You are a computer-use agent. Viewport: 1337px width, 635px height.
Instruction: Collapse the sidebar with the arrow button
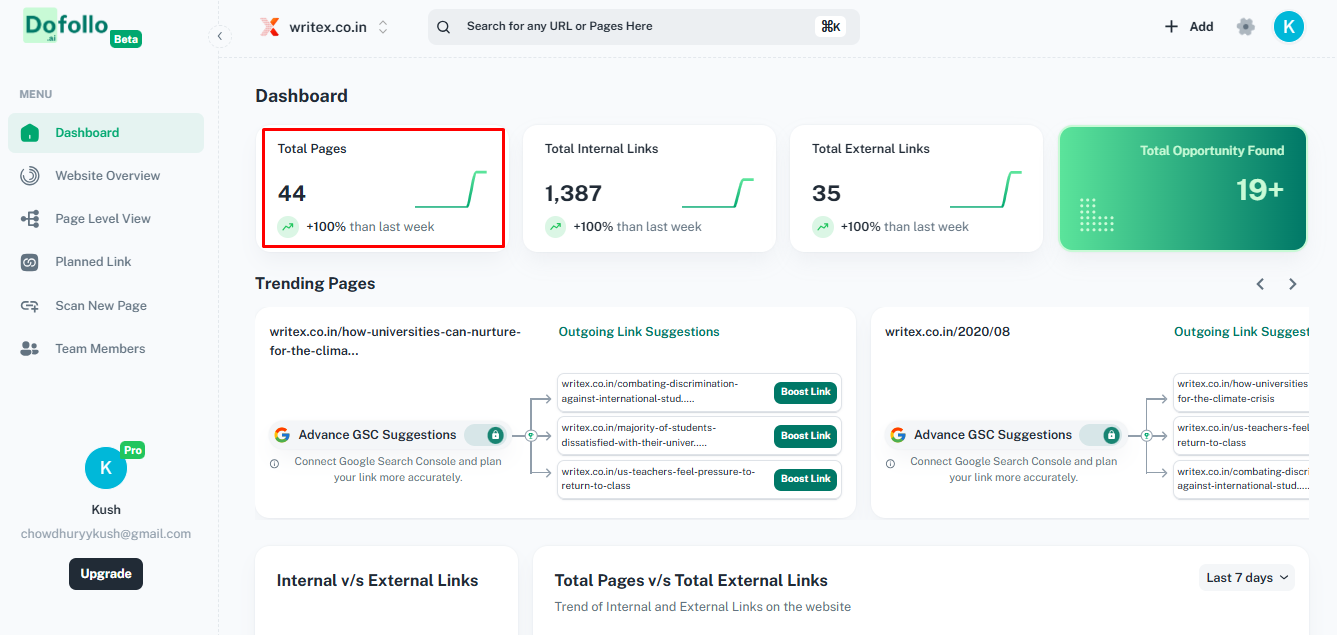(x=221, y=36)
